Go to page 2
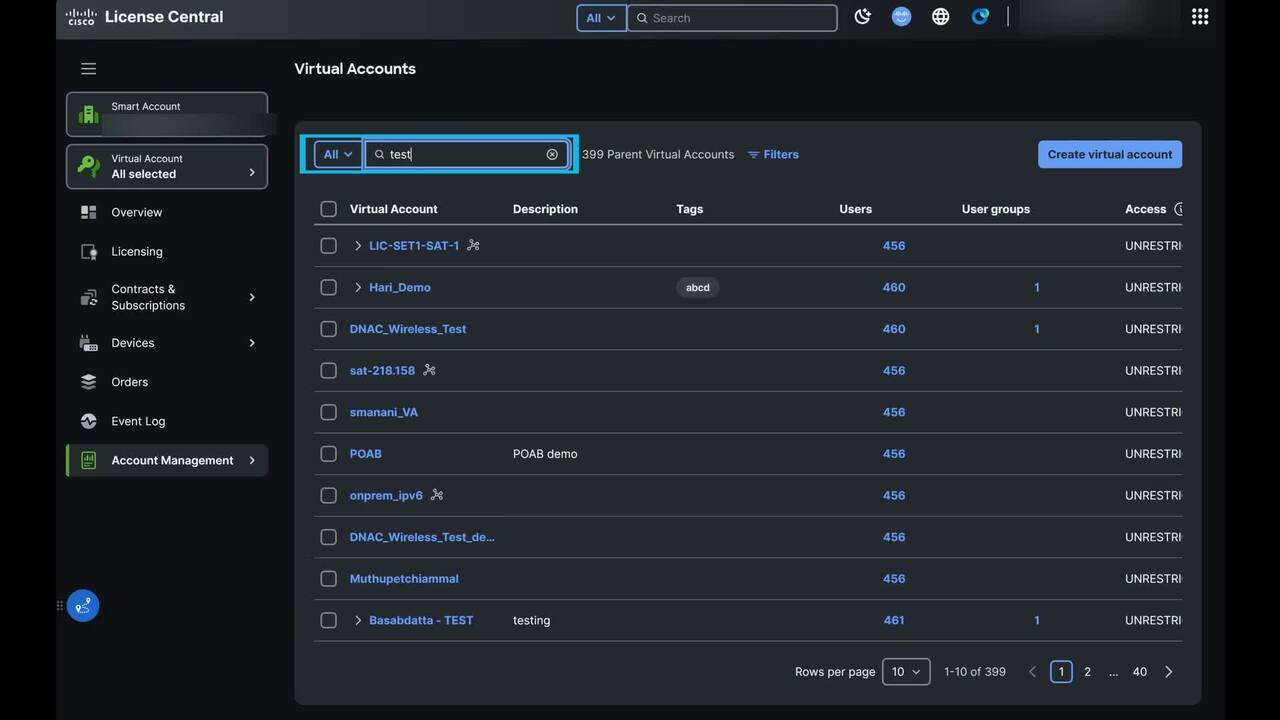 (1087, 672)
